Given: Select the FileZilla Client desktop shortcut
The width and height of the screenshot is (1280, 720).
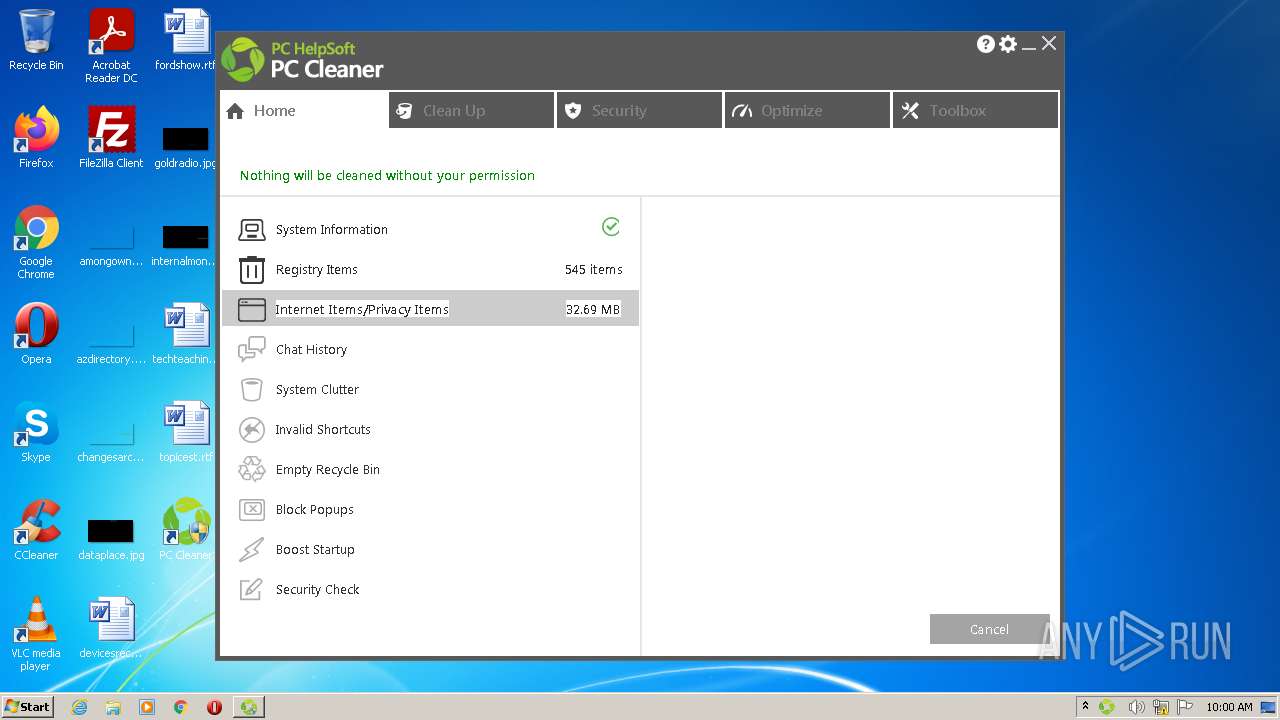Looking at the screenshot, I should [x=111, y=138].
